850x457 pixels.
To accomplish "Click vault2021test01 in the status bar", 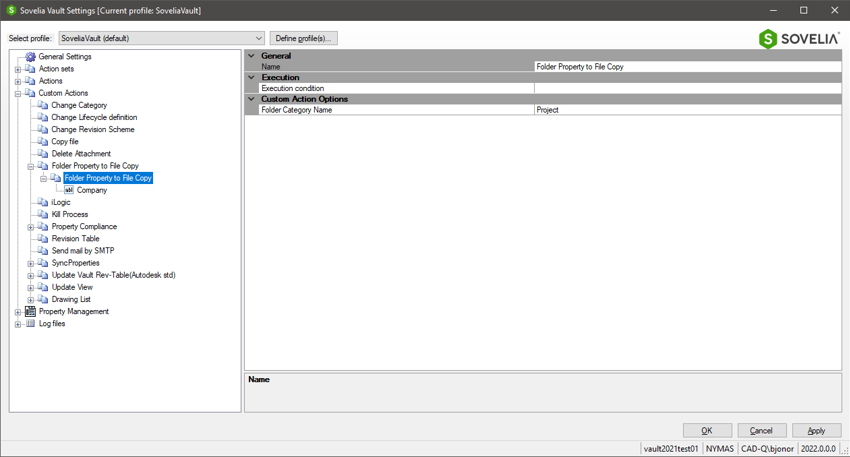I will 671,449.
